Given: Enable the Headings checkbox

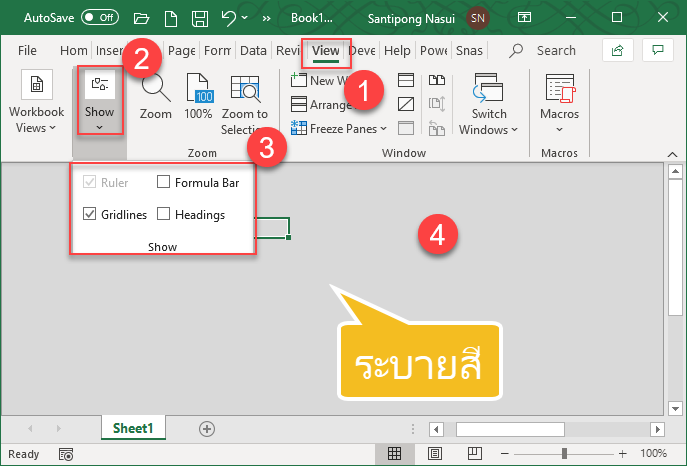Looking at the screenshot, I should (164, 214).
